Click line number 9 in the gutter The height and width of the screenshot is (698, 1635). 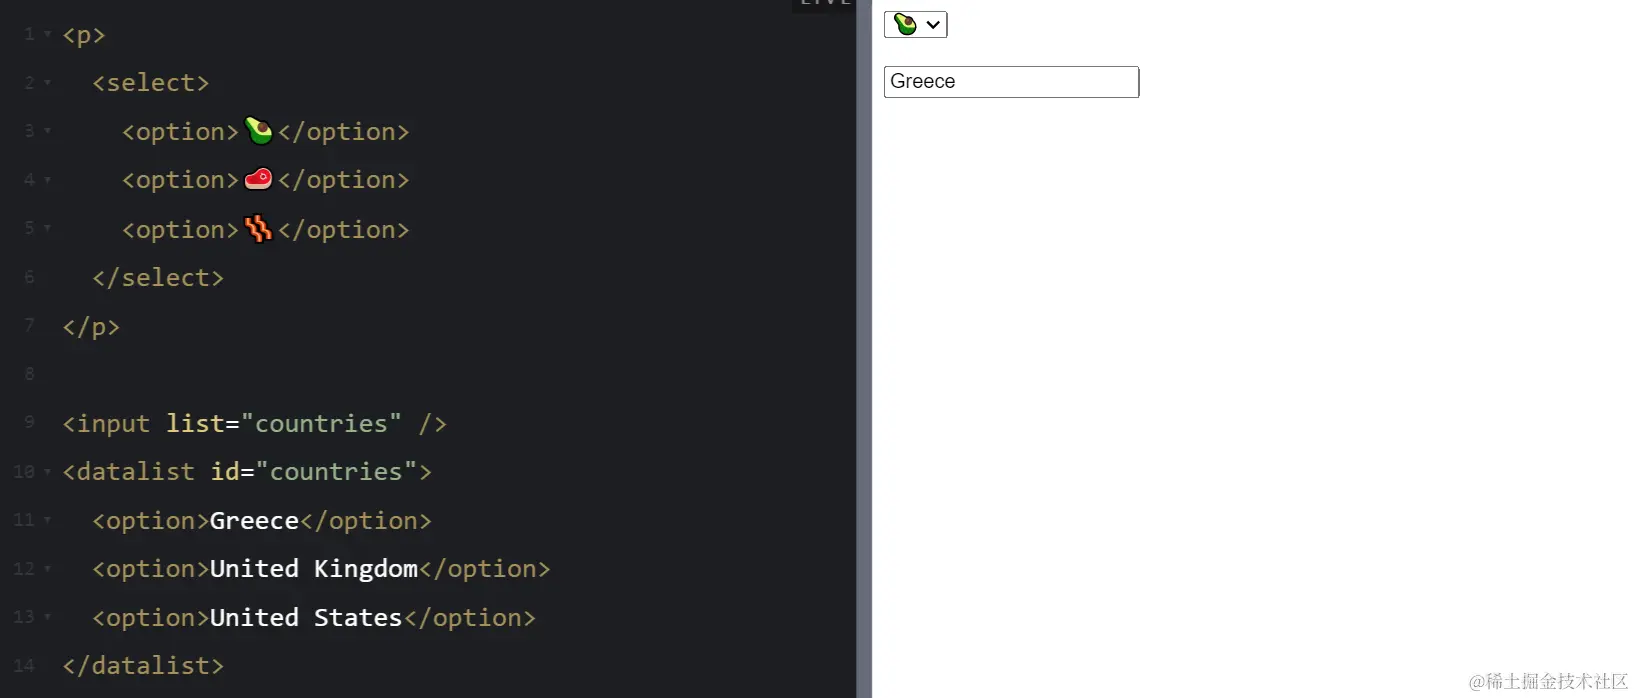point(29,422)
